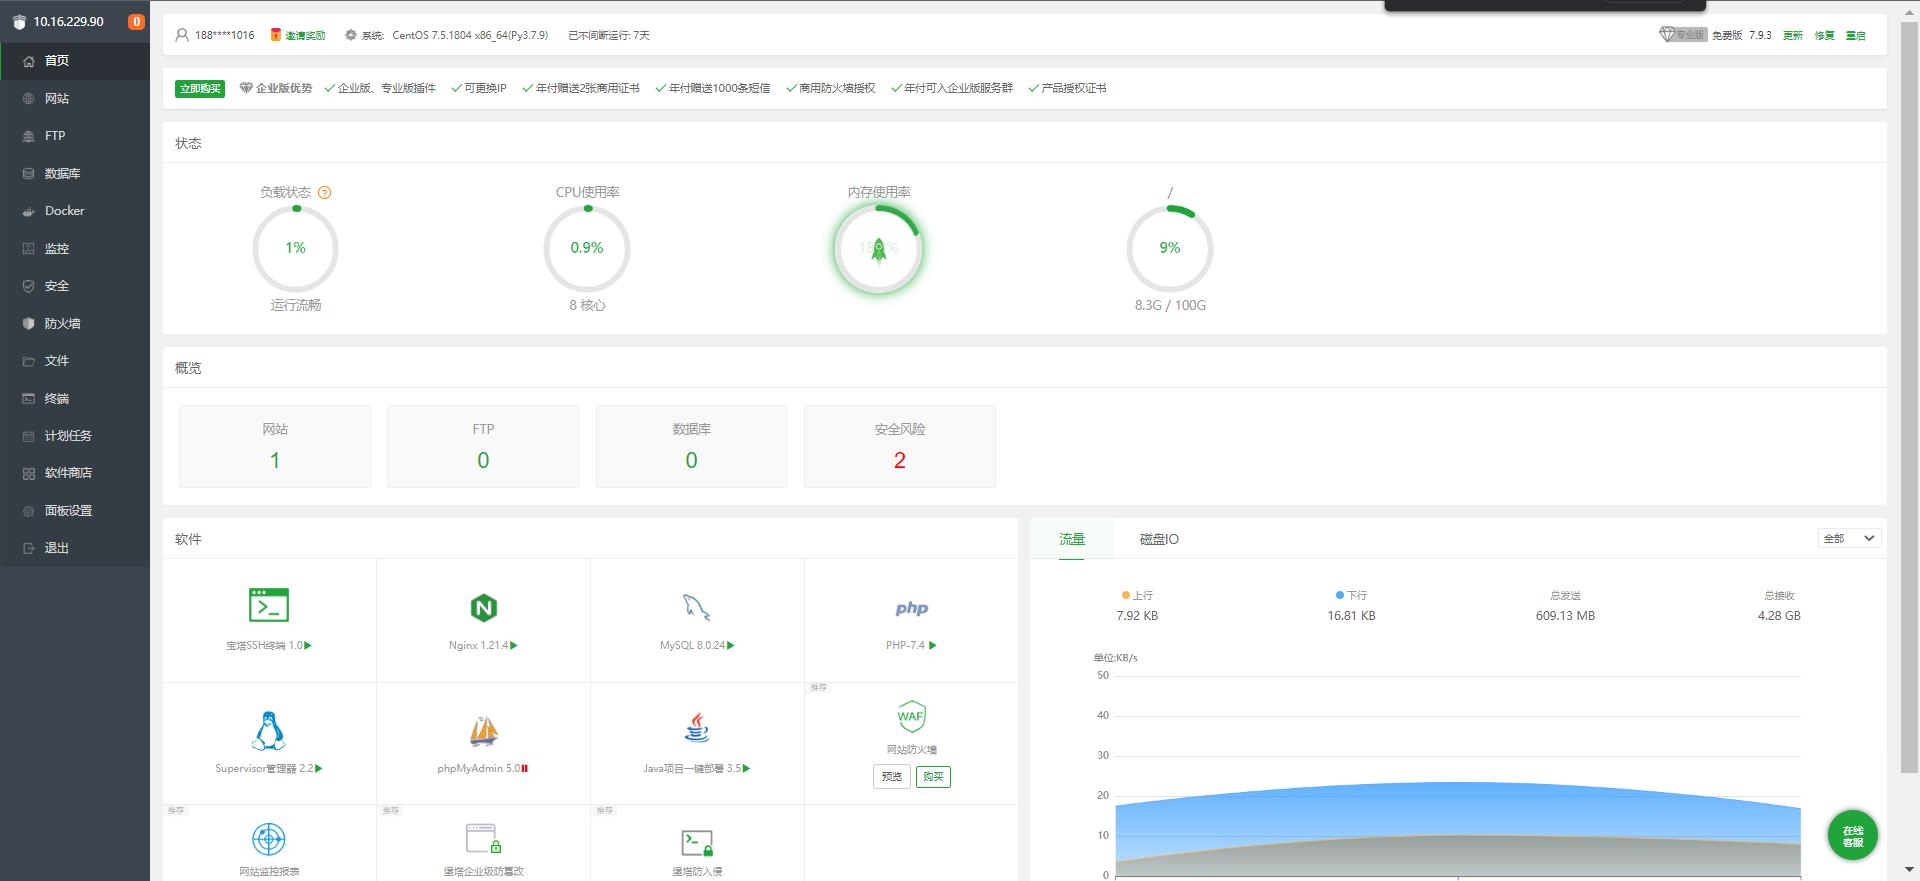
Task: Click the 负载状态 help question icon
Action: click(x=324, y=192)
